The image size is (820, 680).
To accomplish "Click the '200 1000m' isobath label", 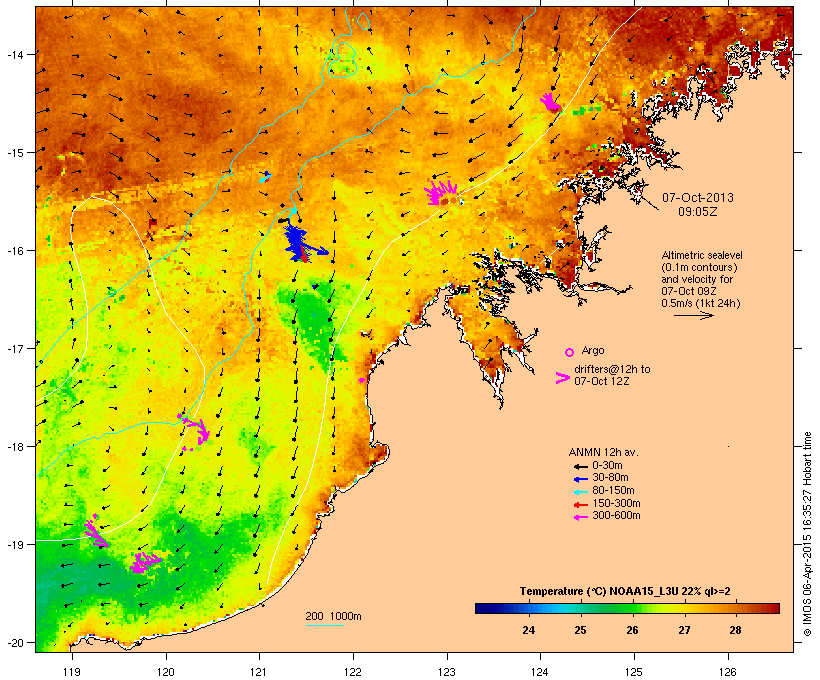I will [333, 616].
